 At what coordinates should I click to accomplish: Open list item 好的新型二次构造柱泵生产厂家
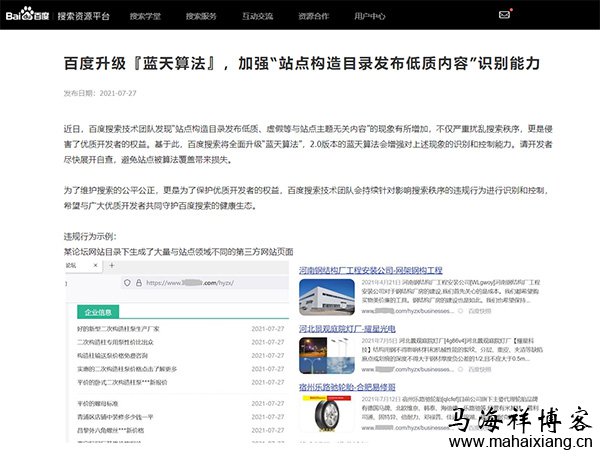pyautogui.click(x=118, y=329)
